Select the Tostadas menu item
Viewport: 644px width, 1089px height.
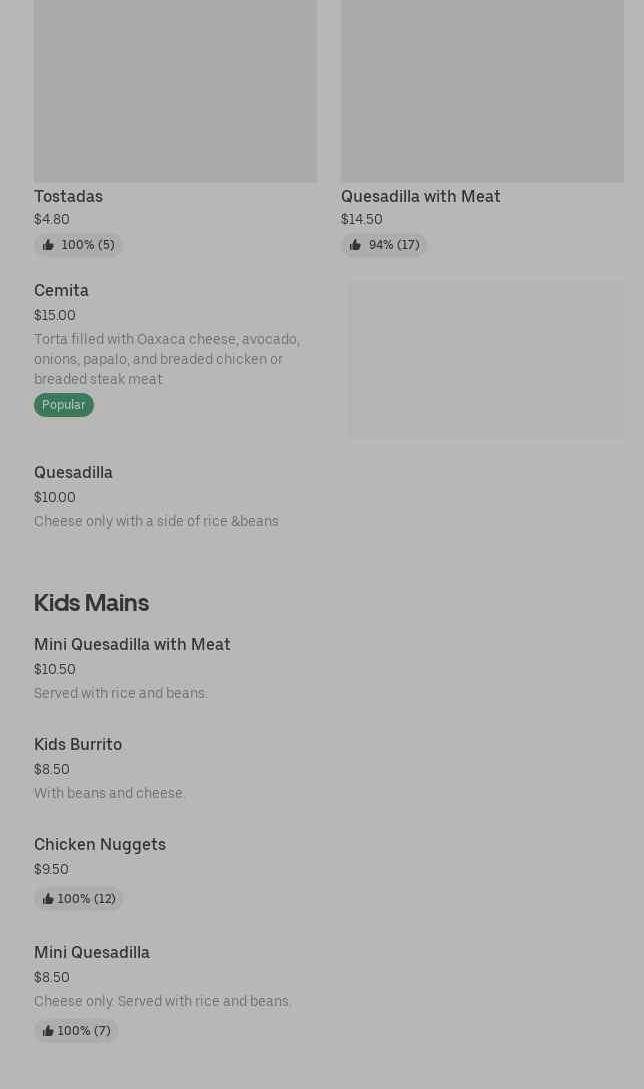tap(68, 196)
